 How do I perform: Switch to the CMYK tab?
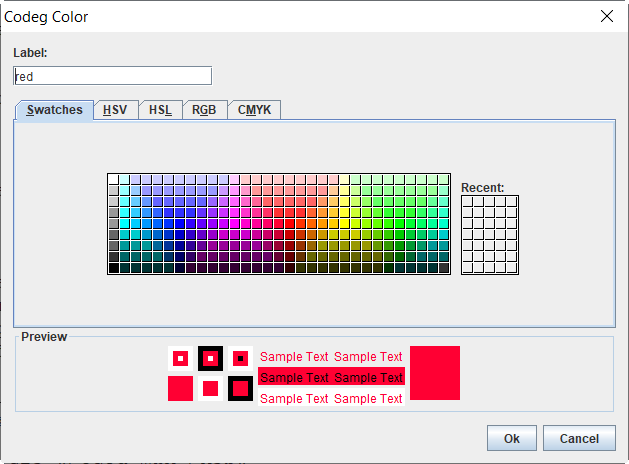254,110
